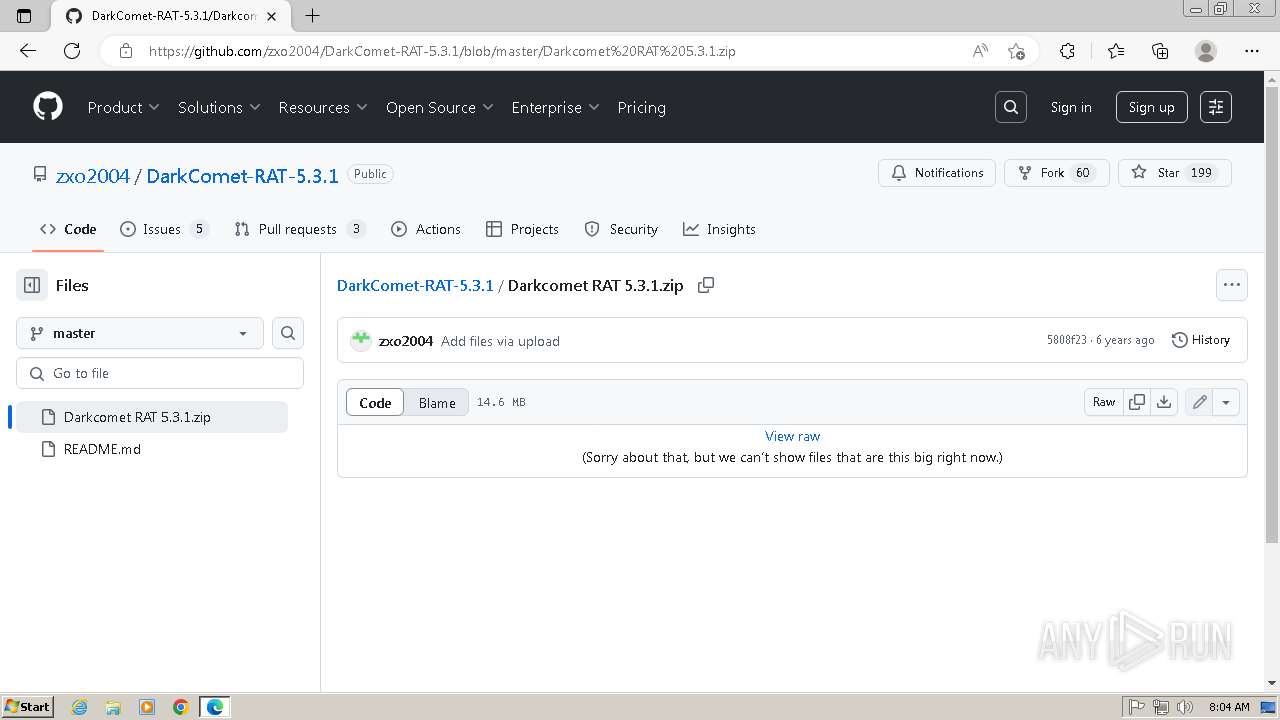Copy the raw file contents
The height and width of the screenshot is (720, 1280).
1137,402
